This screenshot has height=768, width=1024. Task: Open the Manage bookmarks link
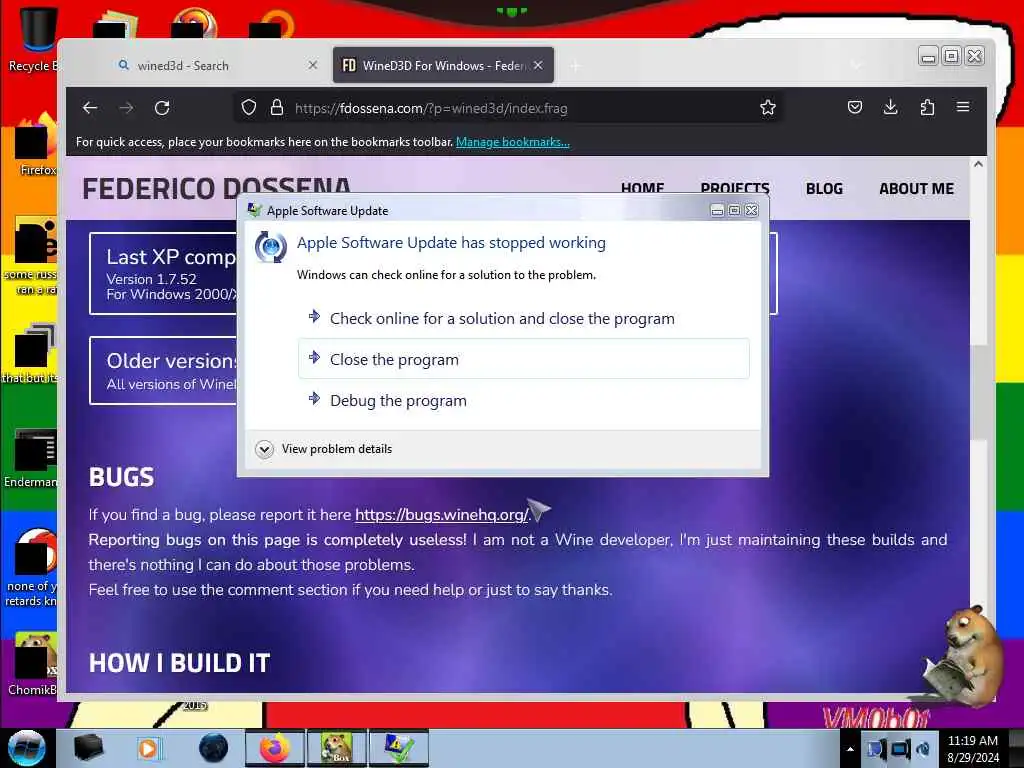pyautogui.click(x=513, y=142)
